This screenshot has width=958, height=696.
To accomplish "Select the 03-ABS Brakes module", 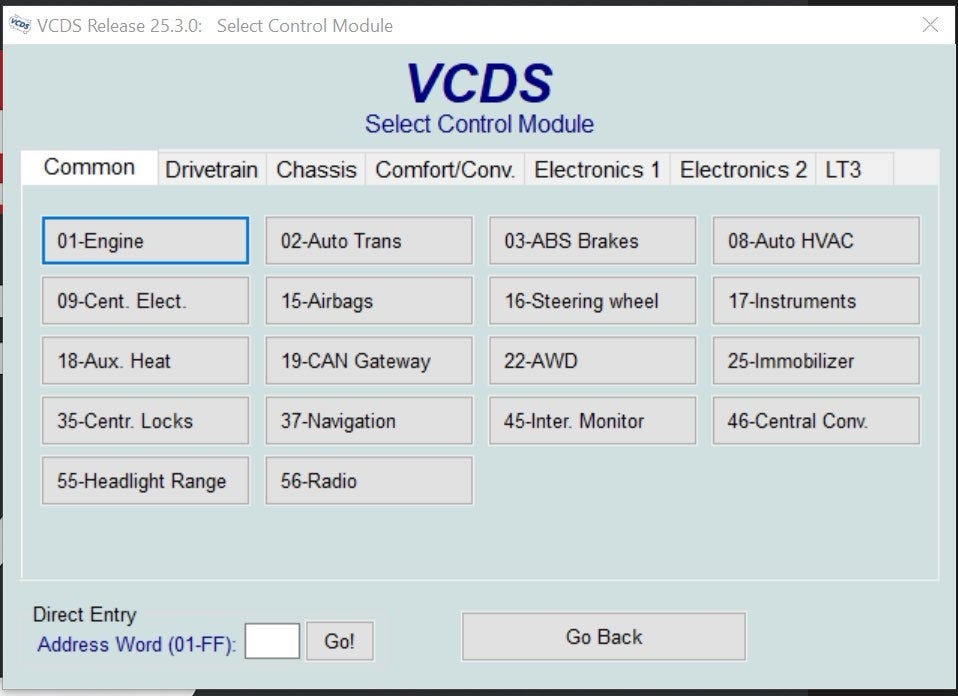I will point(593,240).
